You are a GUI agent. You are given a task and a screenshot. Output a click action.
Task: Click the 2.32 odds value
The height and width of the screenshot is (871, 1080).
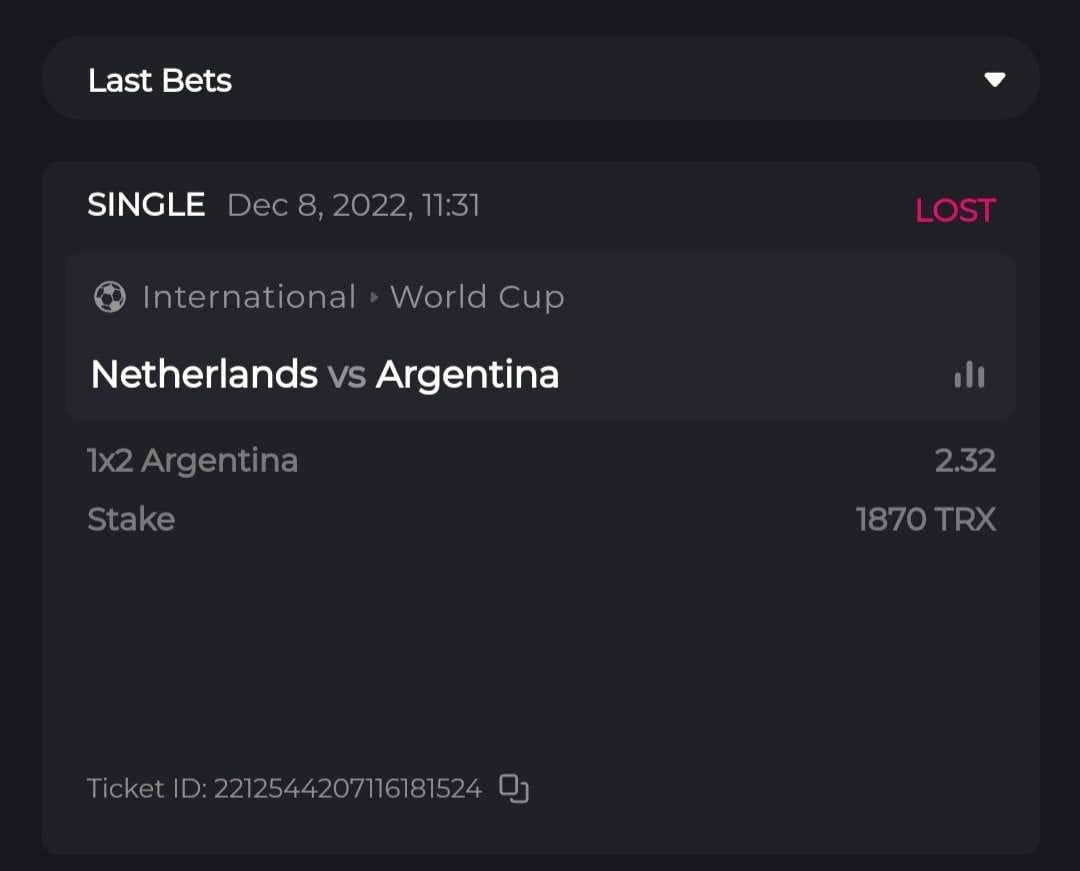coord(965,461)
